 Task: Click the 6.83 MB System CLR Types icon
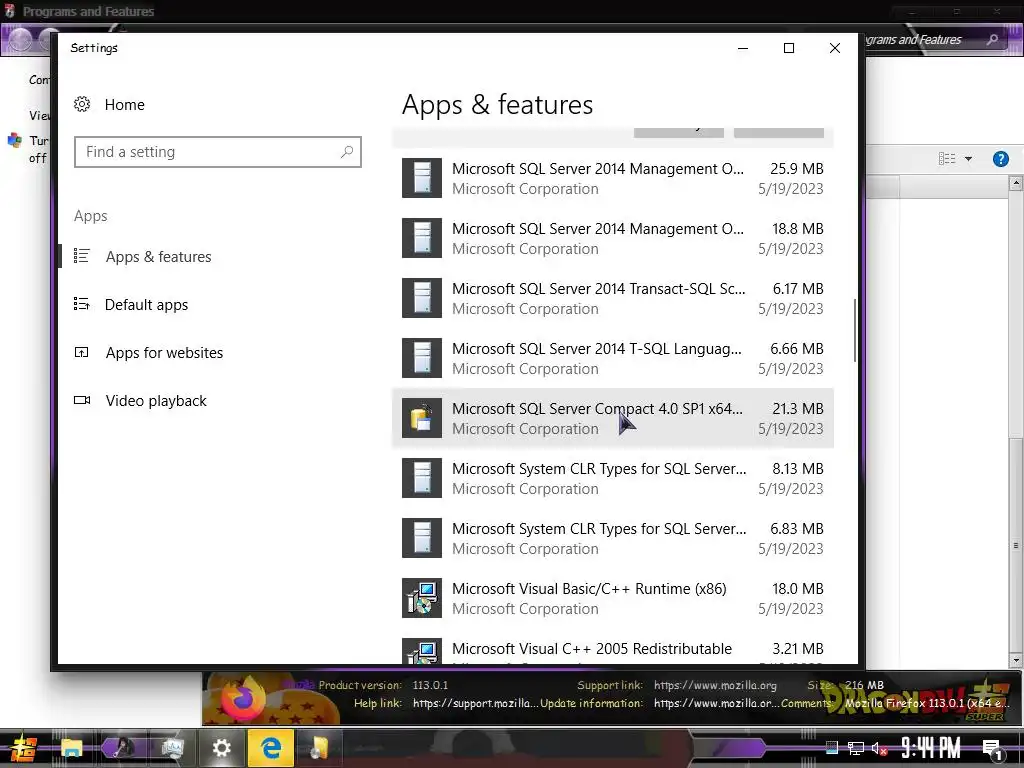(422, 538)
